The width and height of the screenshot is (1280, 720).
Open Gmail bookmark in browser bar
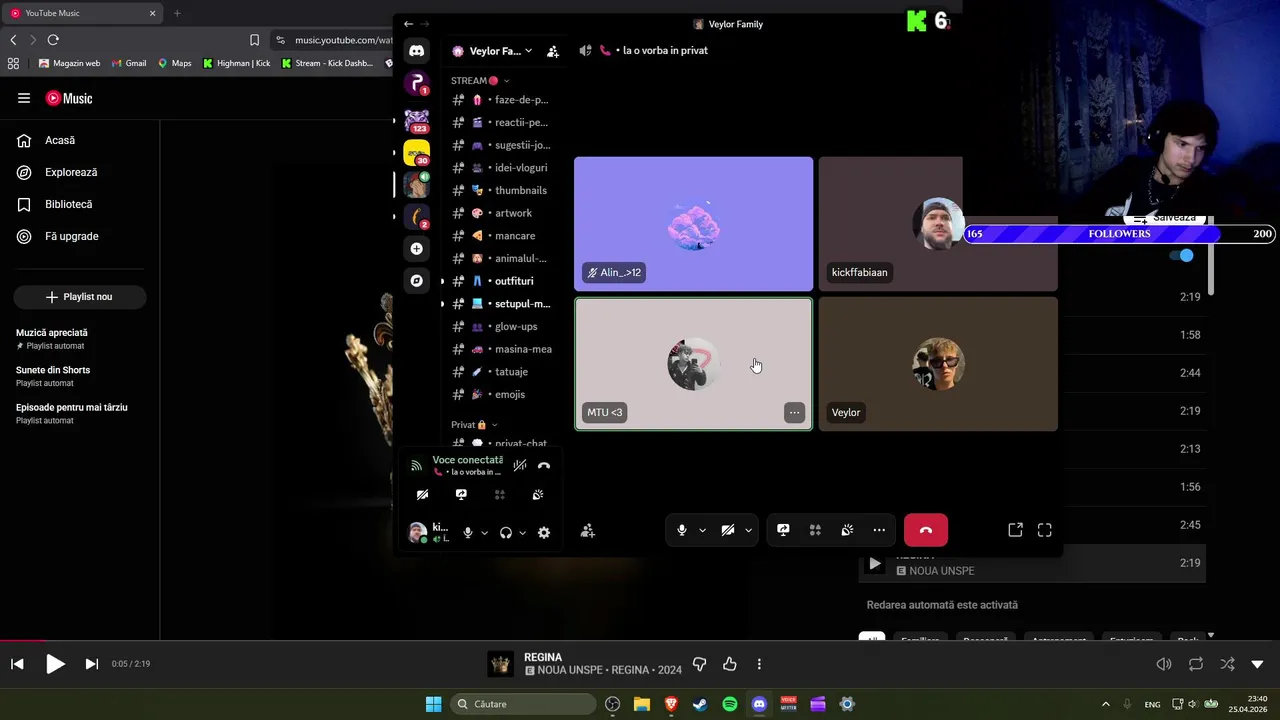128,63
